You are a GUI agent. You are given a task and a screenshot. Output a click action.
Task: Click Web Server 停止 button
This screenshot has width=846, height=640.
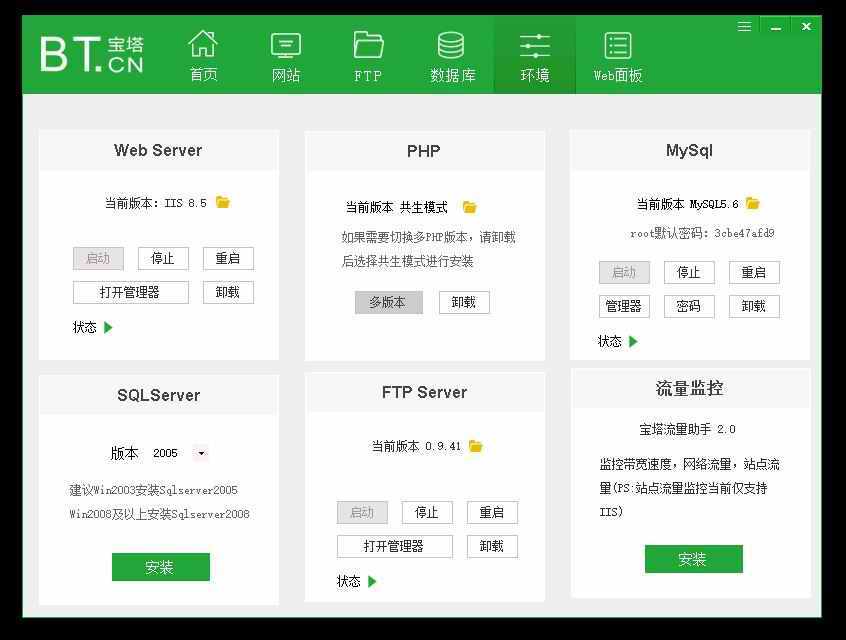[x=163, y=258]
